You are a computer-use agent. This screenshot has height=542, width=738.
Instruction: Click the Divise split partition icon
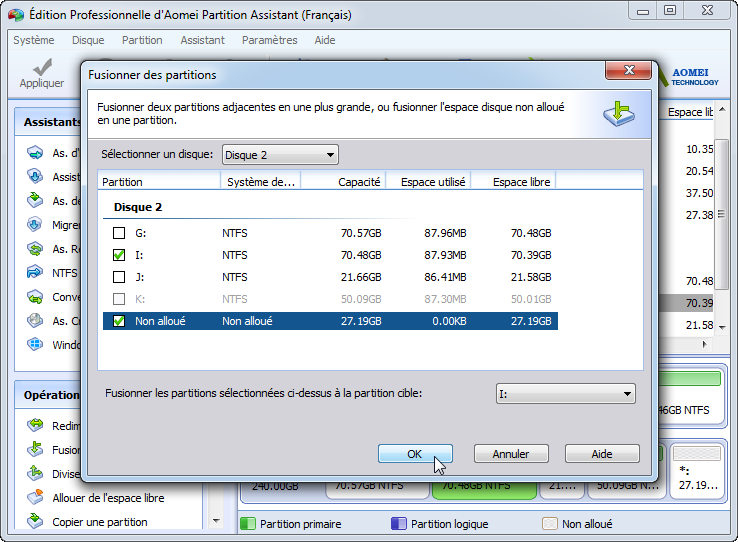pos(35,473)
